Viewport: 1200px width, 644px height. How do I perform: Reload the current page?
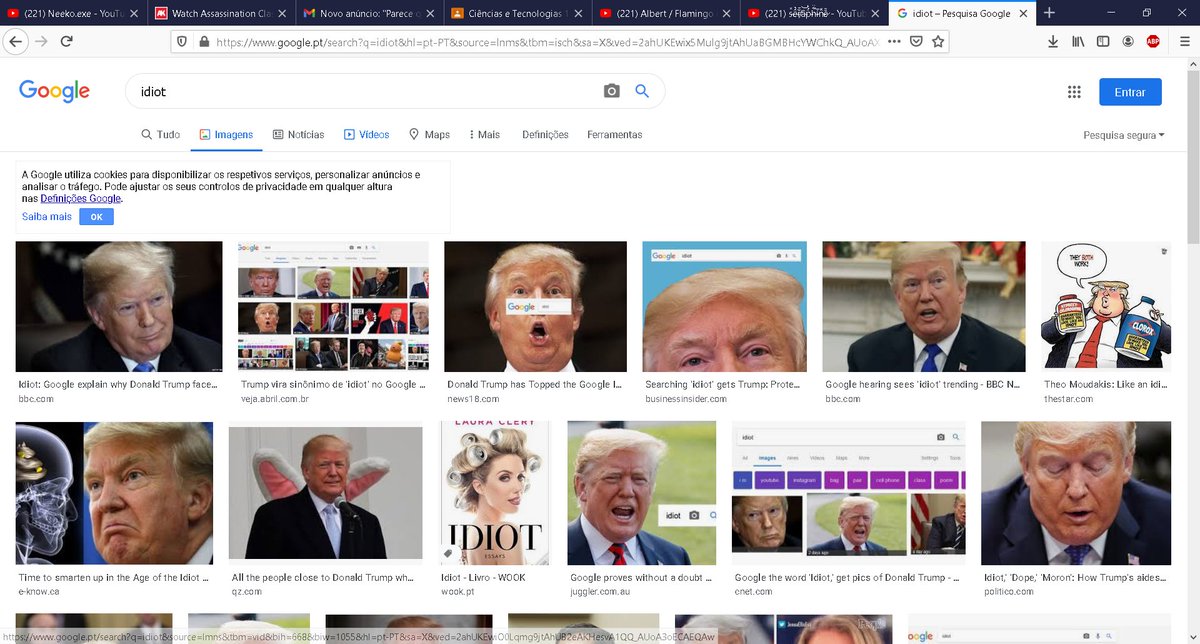click(x=67, y=42)
